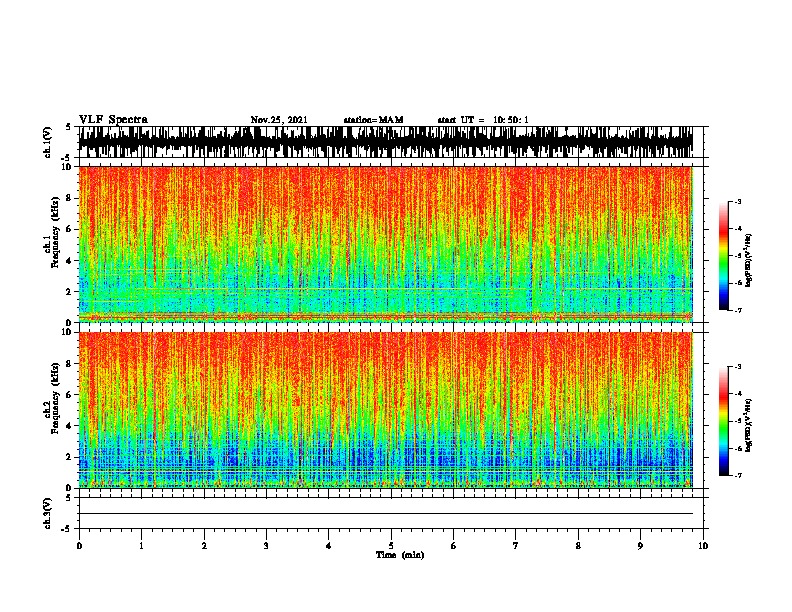Click the "Time (min)" axis label
Screen dimensions: 792x612
pos(400,555)
